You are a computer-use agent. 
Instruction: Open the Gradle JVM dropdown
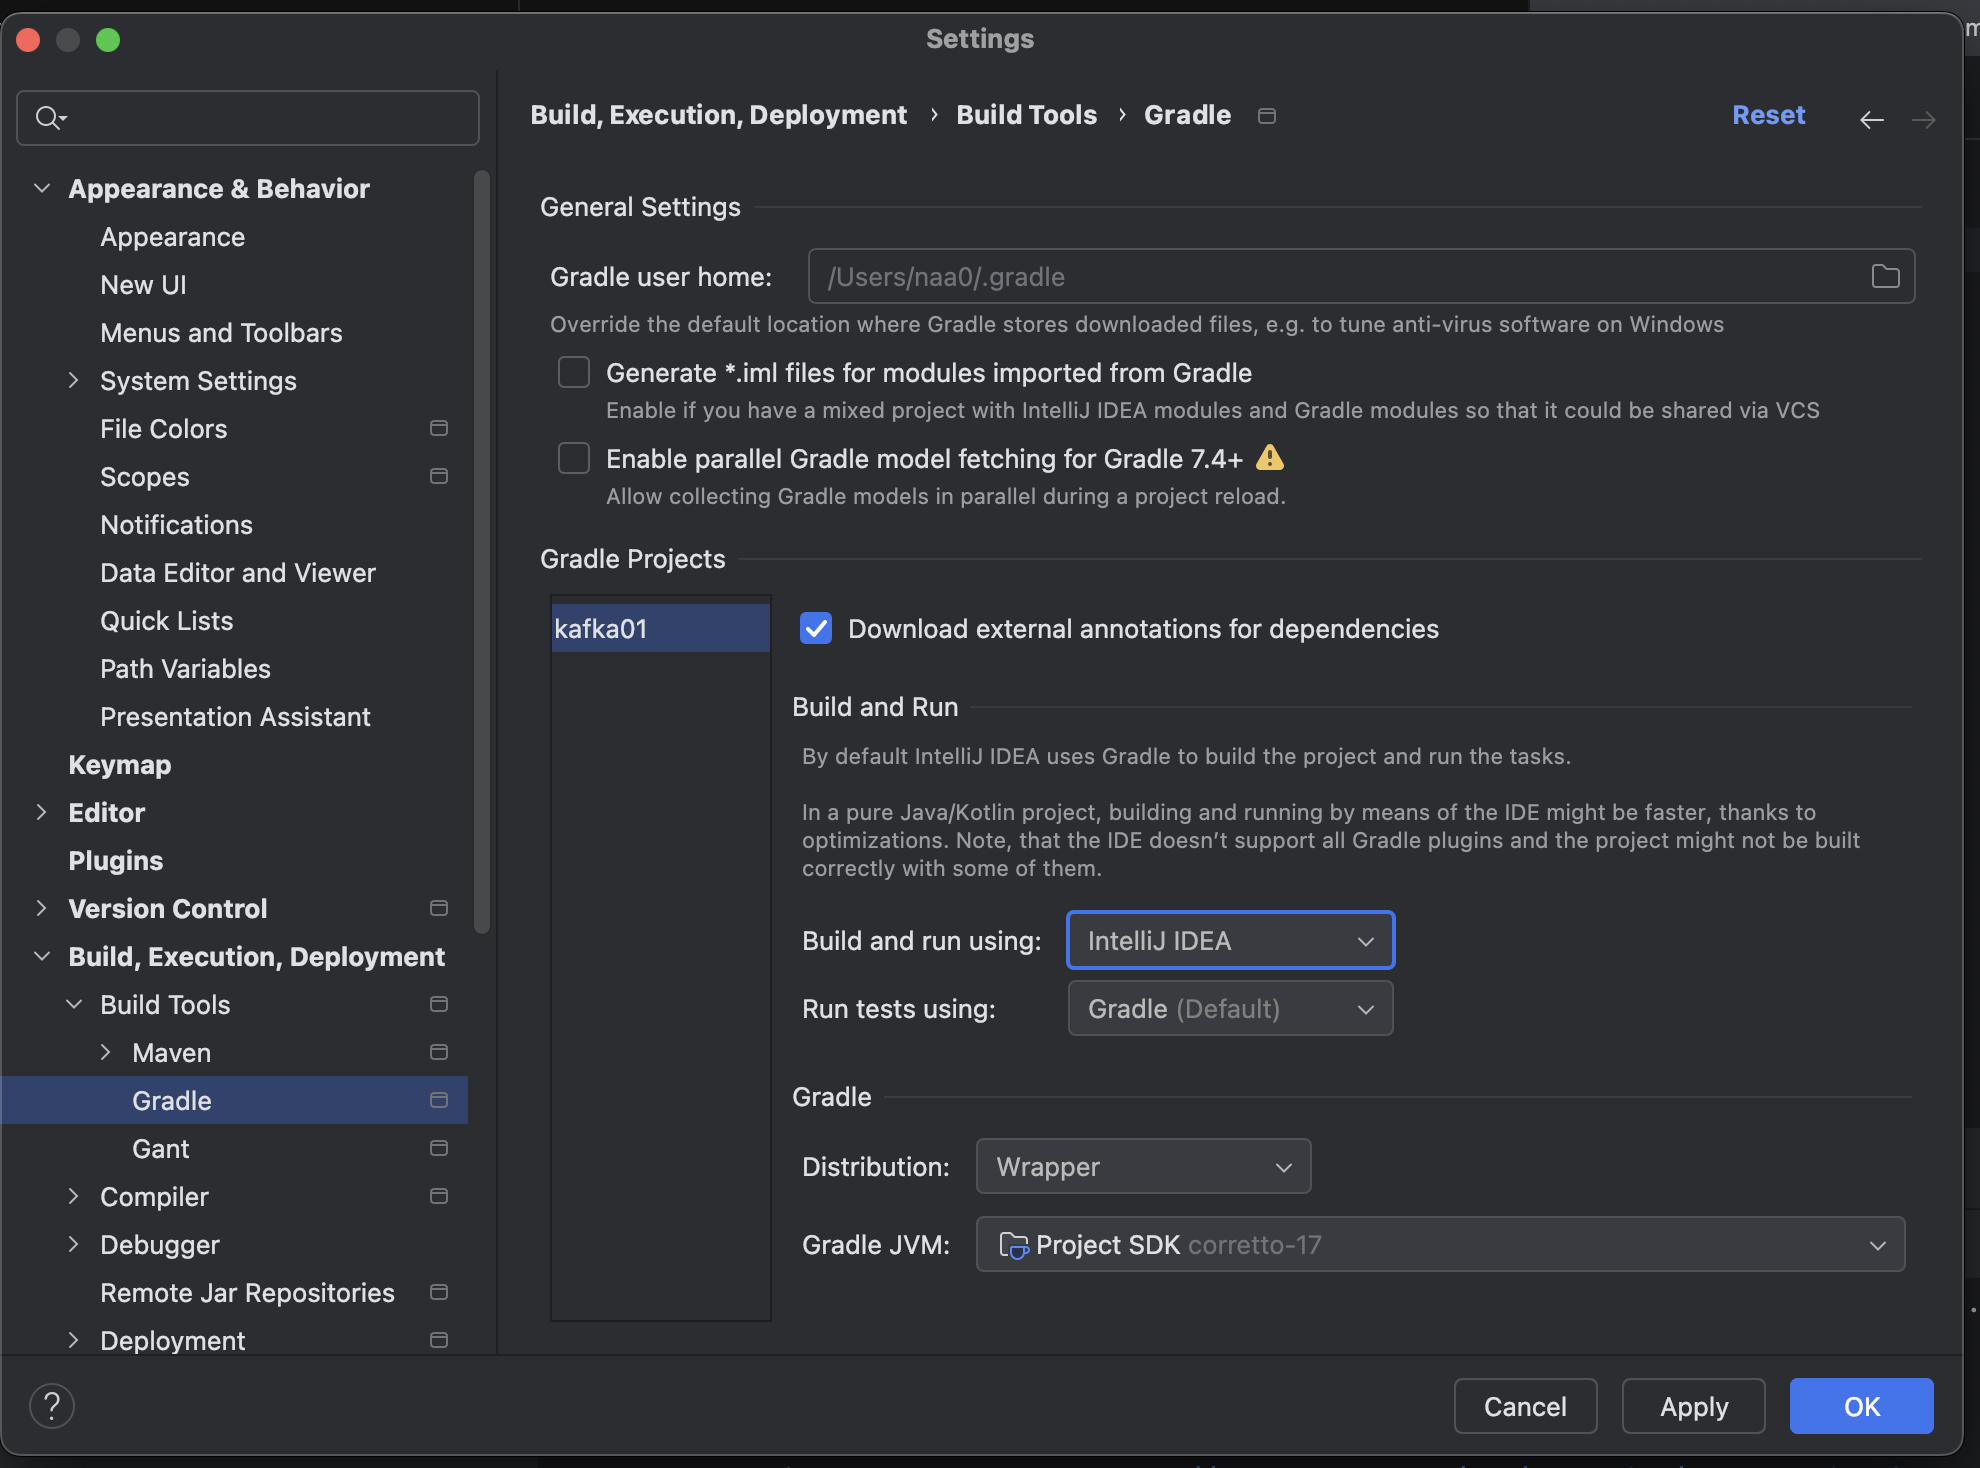[1440, 1244]
